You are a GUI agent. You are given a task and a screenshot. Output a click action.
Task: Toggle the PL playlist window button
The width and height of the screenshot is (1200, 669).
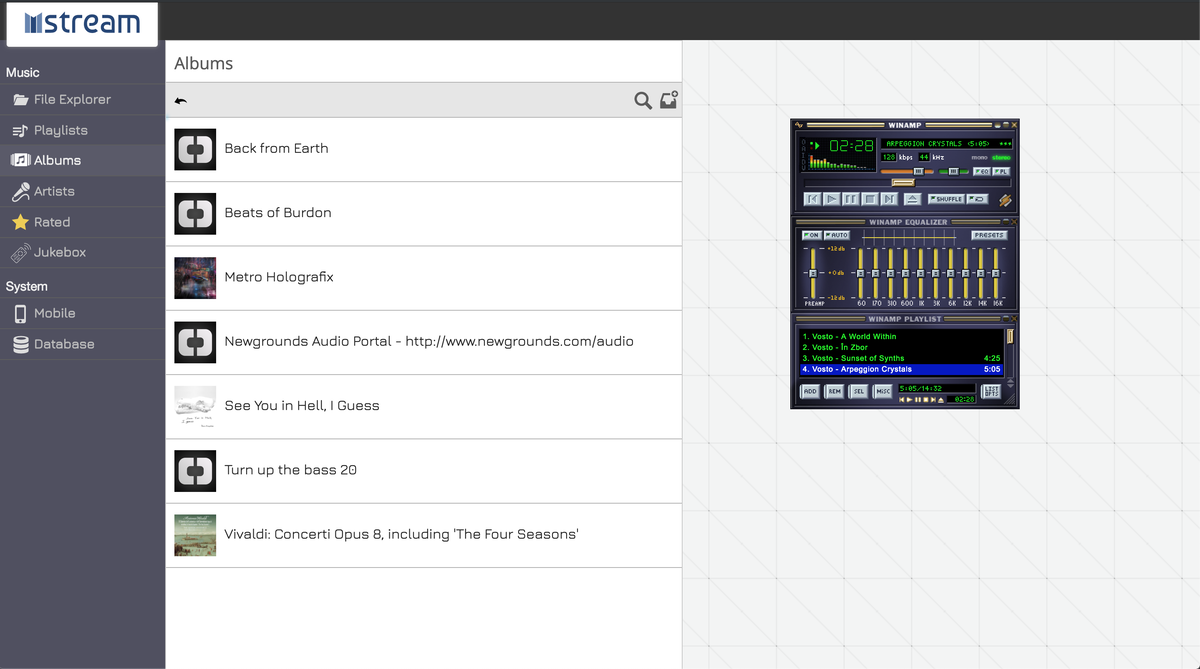1001,172
